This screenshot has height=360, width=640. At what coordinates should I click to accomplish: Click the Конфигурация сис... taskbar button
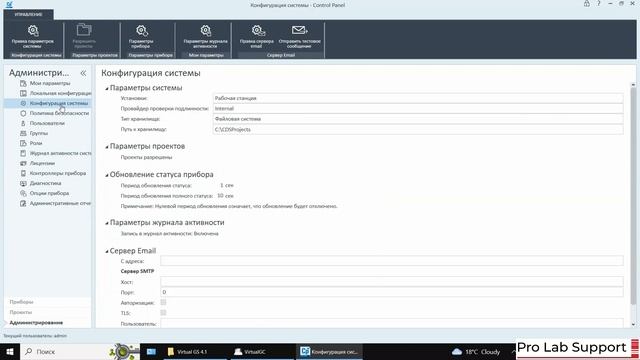[x=329, y=351]
